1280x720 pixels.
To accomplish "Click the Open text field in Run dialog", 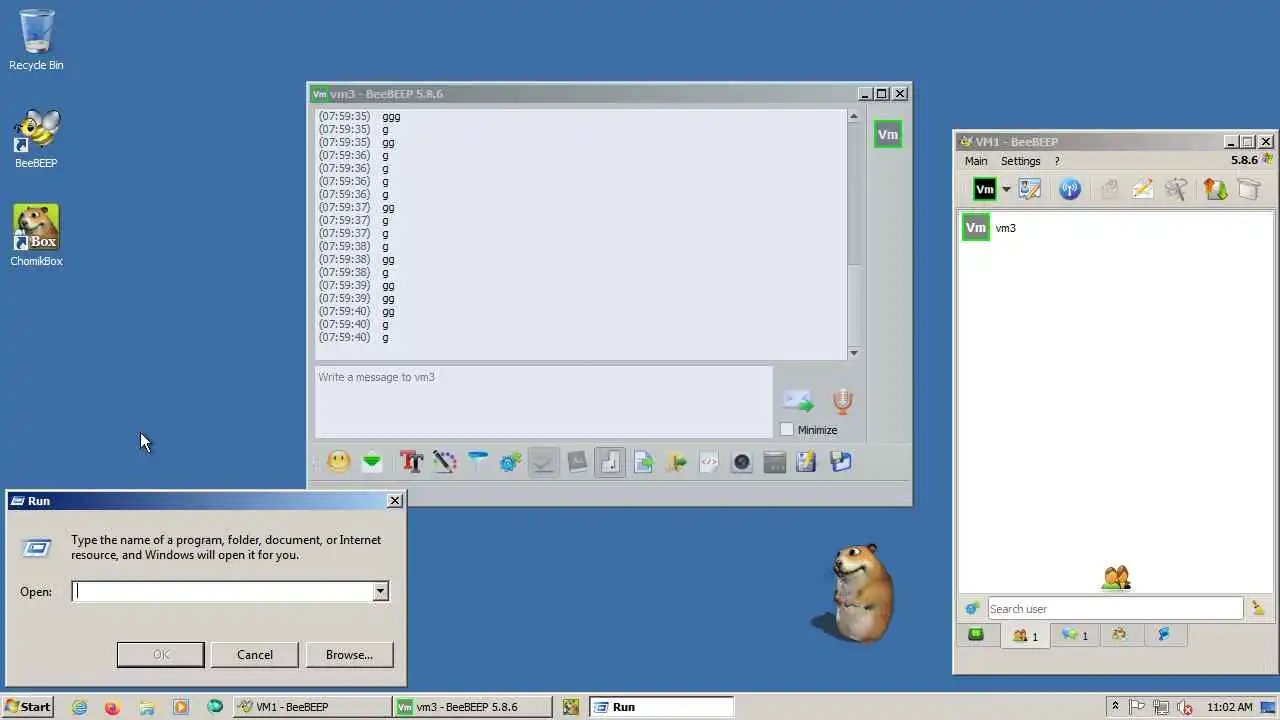I will [x=222, y=591].
